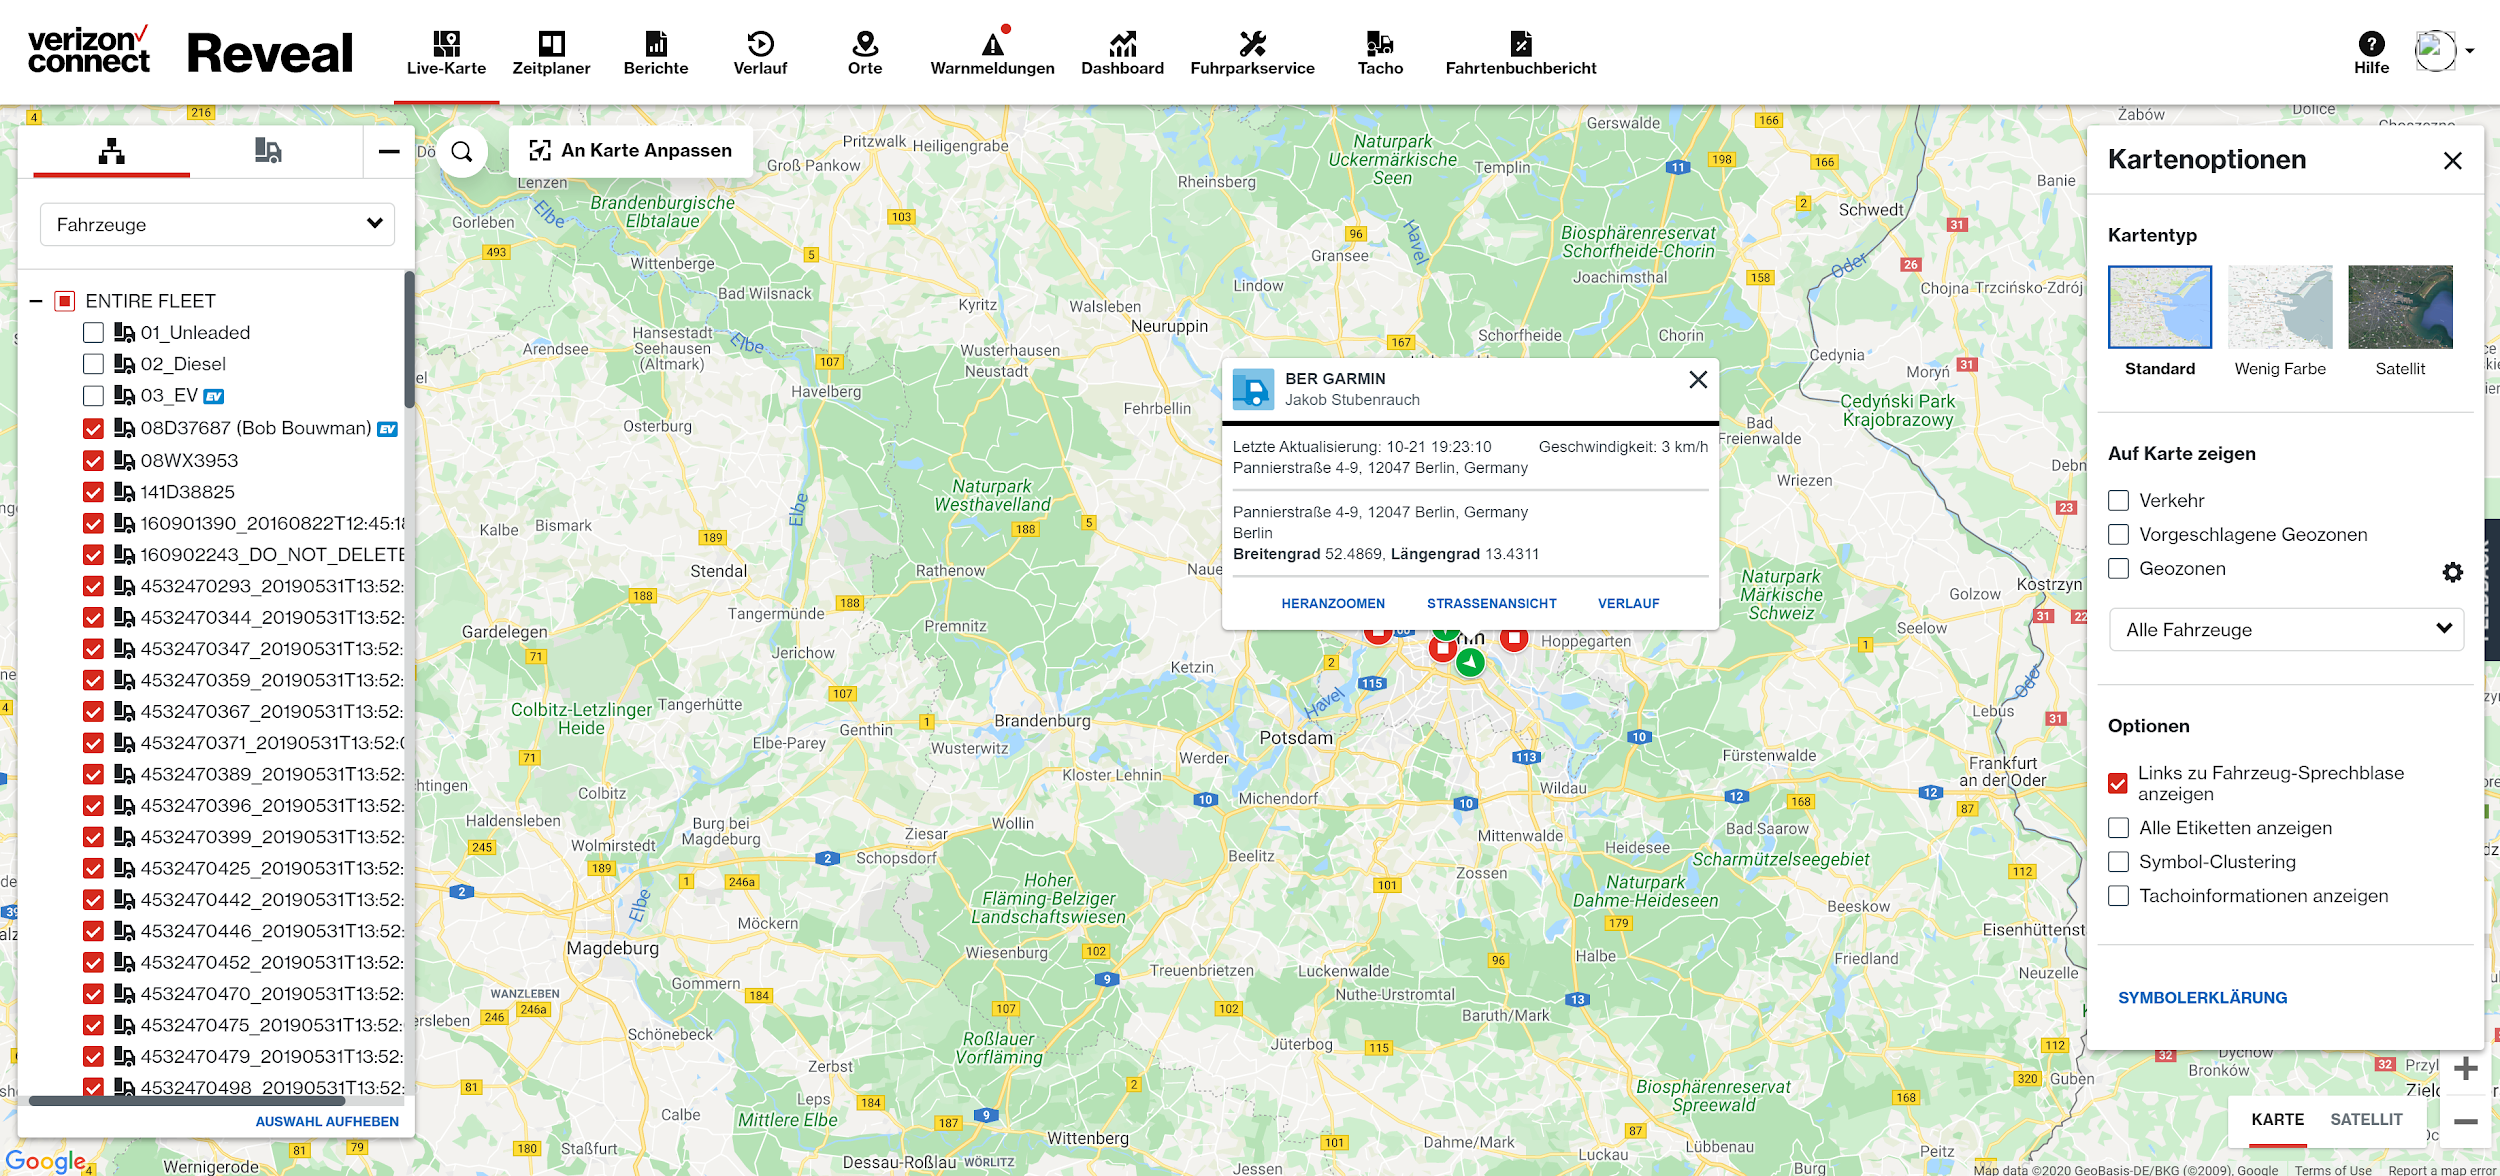The image size is (2500, 1176).
Task: Open the Fahrtenbuchbericht report
Action: click(1521, 53)
